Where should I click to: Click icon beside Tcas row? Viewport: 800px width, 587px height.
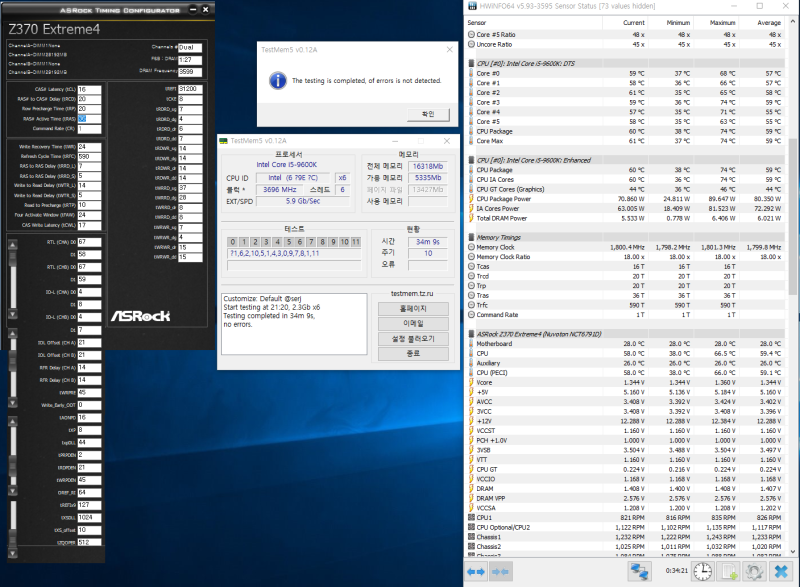471,266
